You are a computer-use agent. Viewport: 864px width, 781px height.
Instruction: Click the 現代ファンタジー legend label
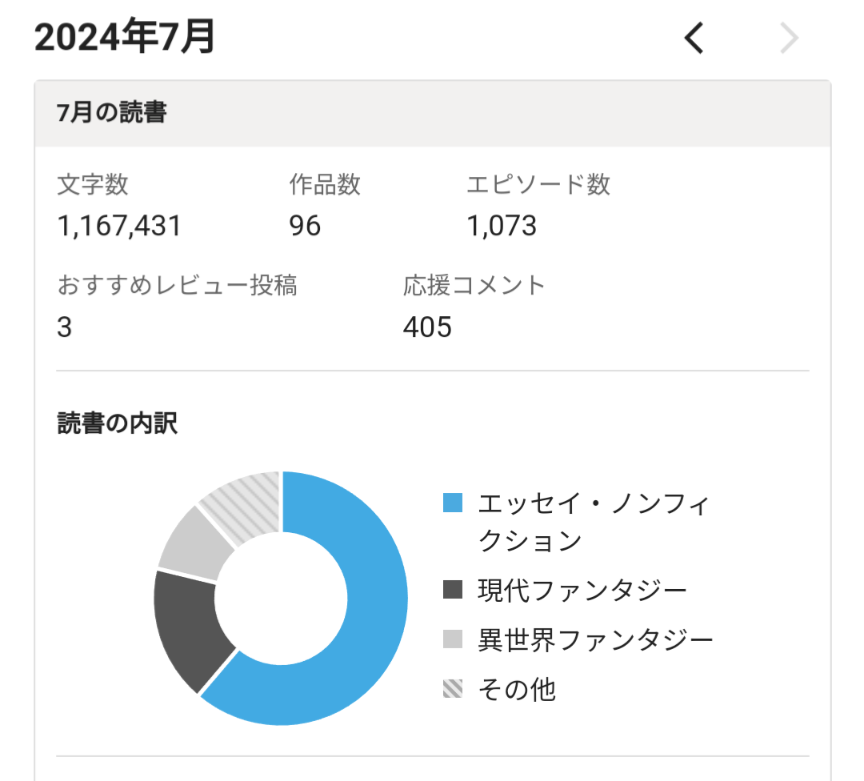pyautogui.click(x=583, y=591)
